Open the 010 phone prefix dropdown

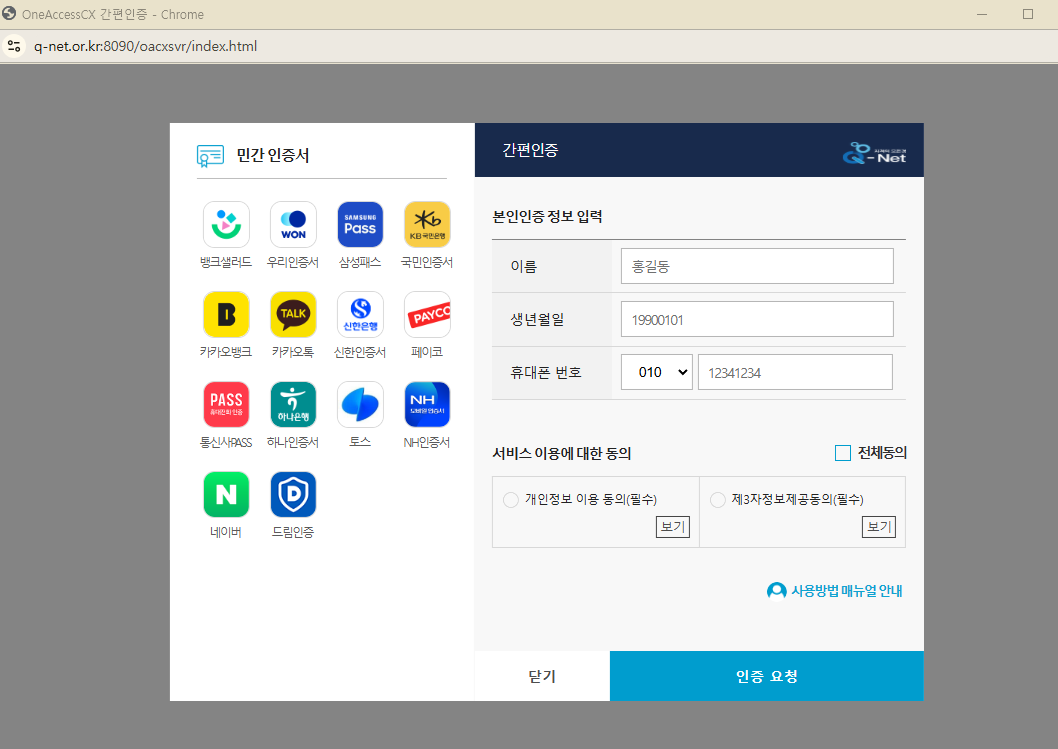pos(657,372)
